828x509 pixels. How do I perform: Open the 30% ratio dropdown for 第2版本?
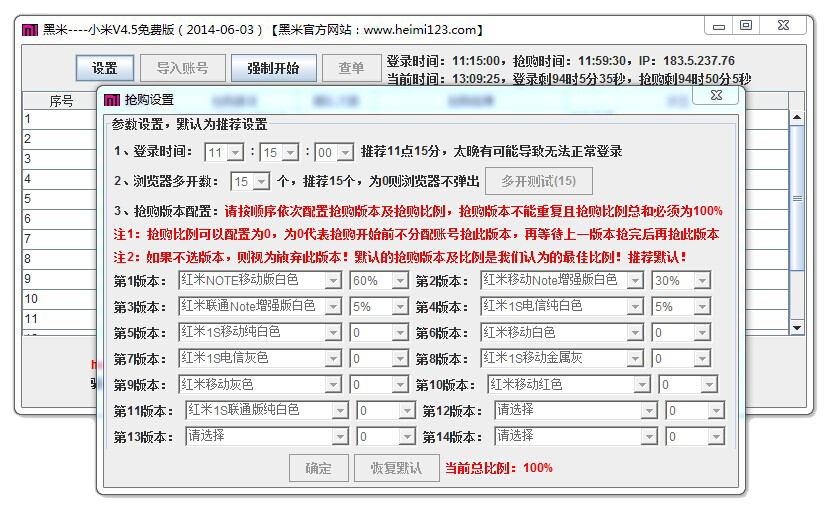tap(681, 280)
